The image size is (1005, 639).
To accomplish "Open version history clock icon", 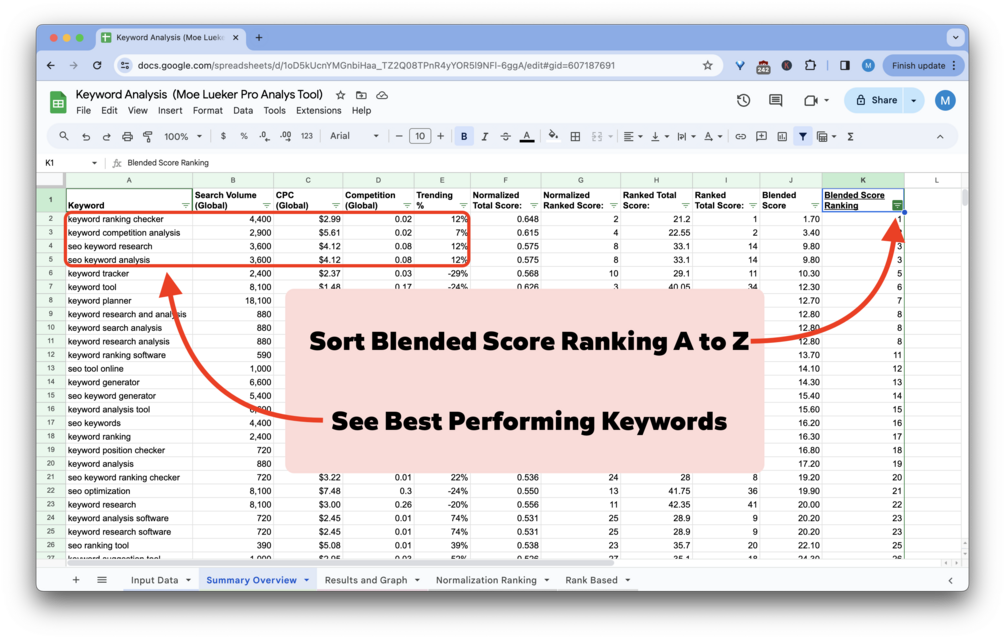I will click(x=743, y=101).
